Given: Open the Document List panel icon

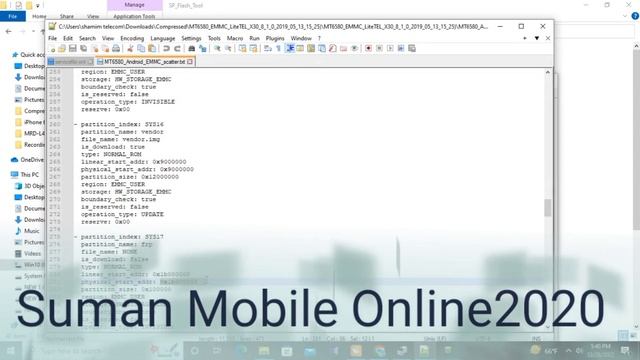Looking at the screenshot, I should click(x=322, y=49).
